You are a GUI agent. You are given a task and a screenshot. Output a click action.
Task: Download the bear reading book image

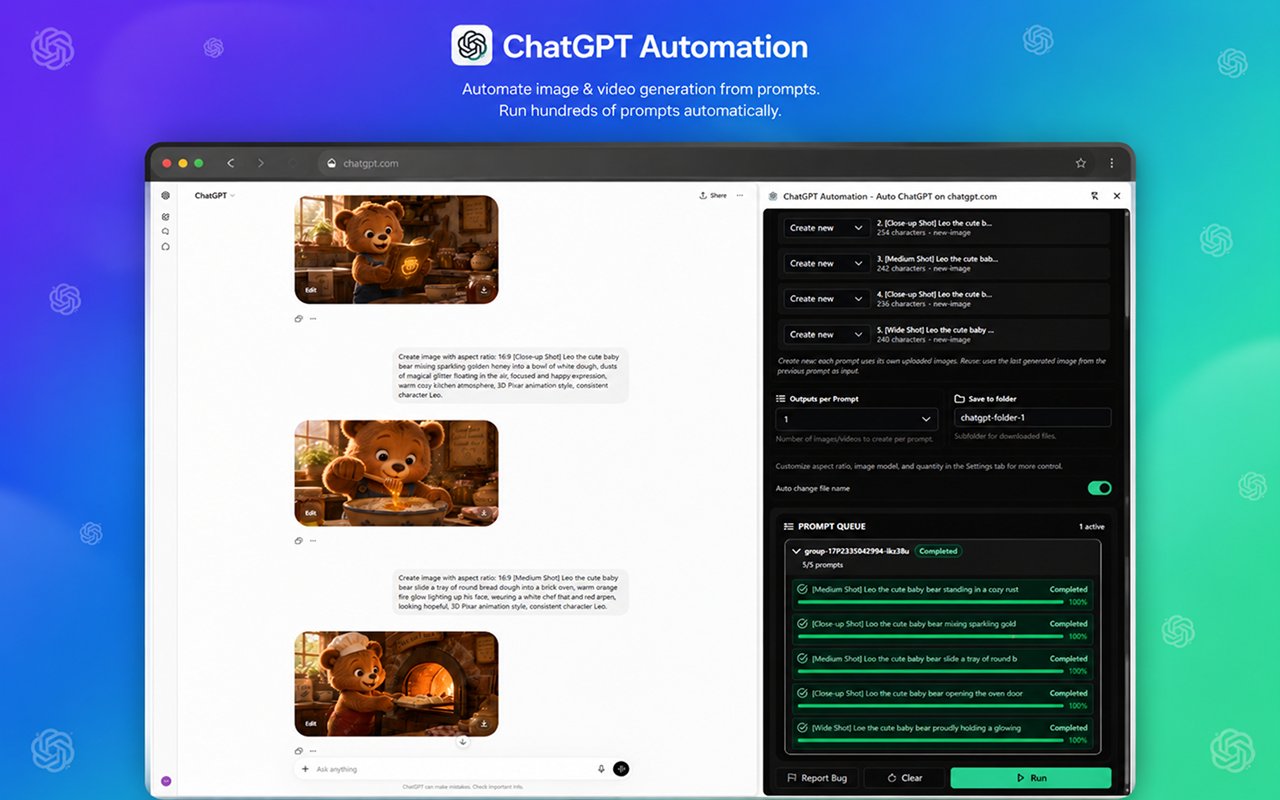click(484, 290)
